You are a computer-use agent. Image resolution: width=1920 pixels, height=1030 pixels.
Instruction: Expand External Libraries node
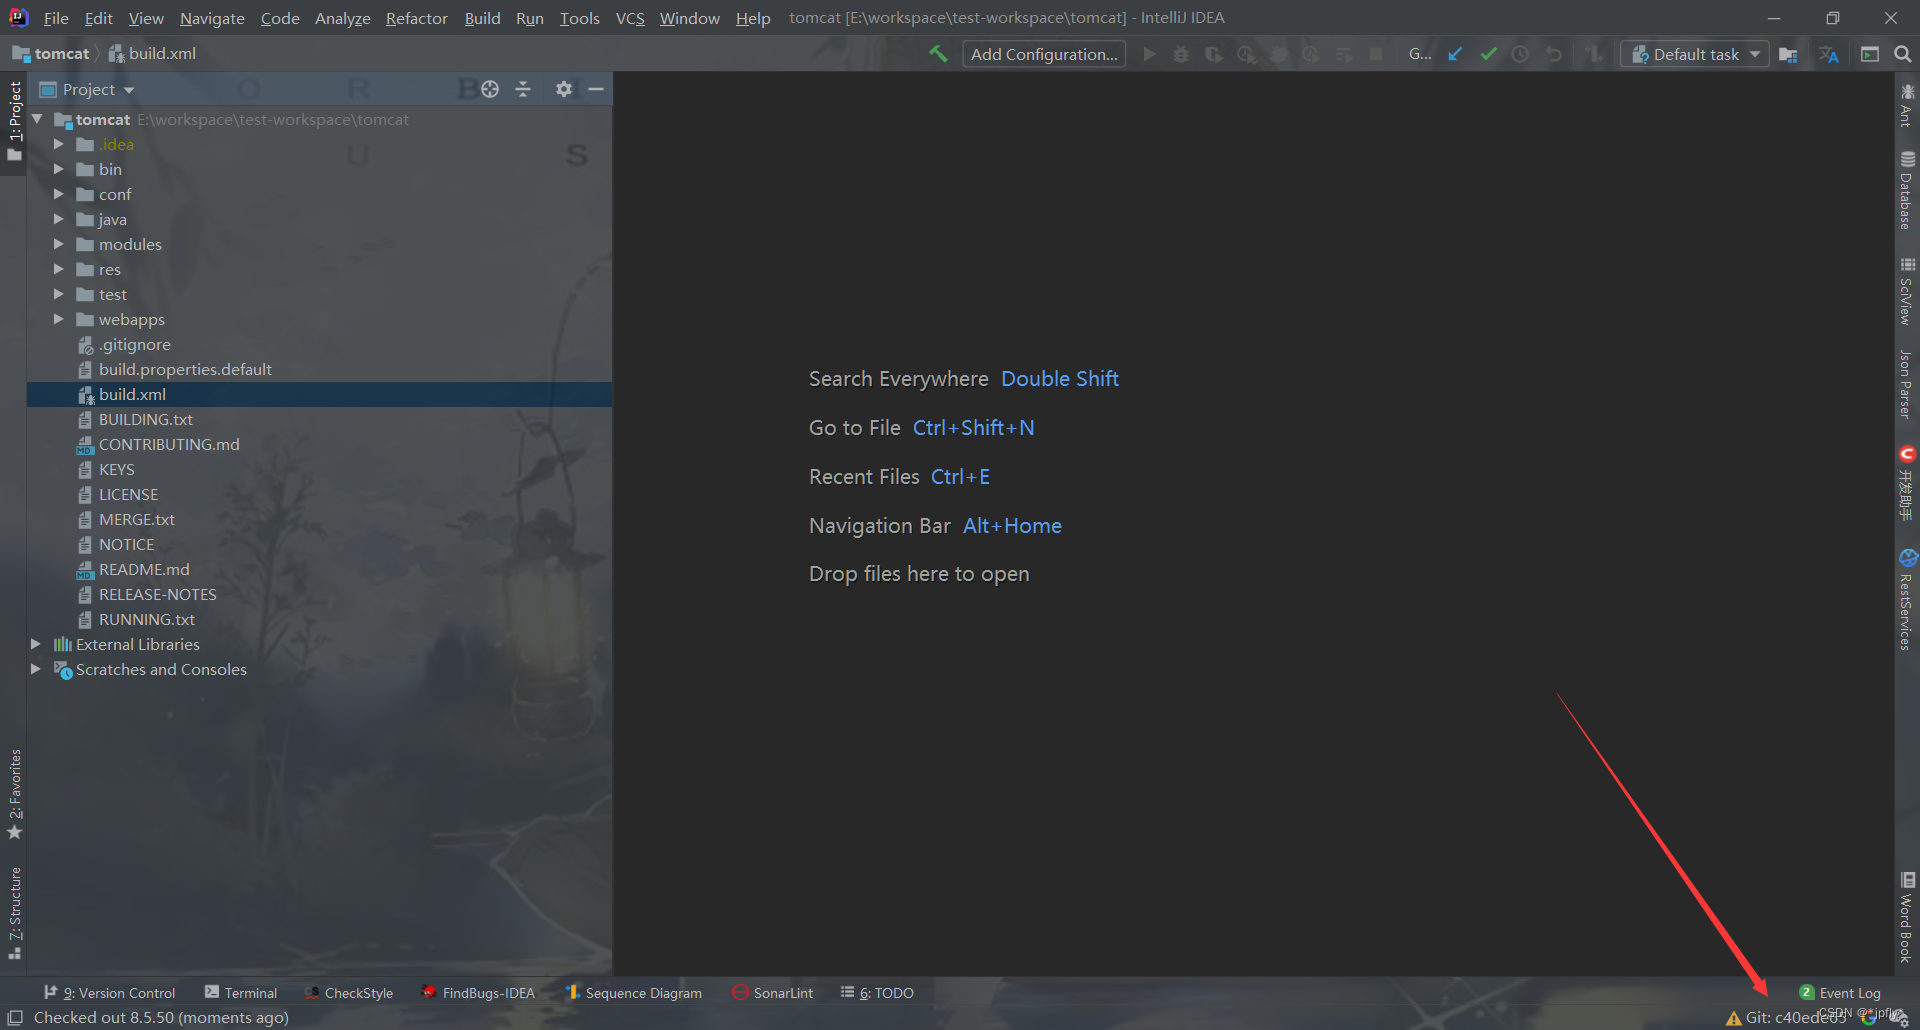tap(36, 644)
